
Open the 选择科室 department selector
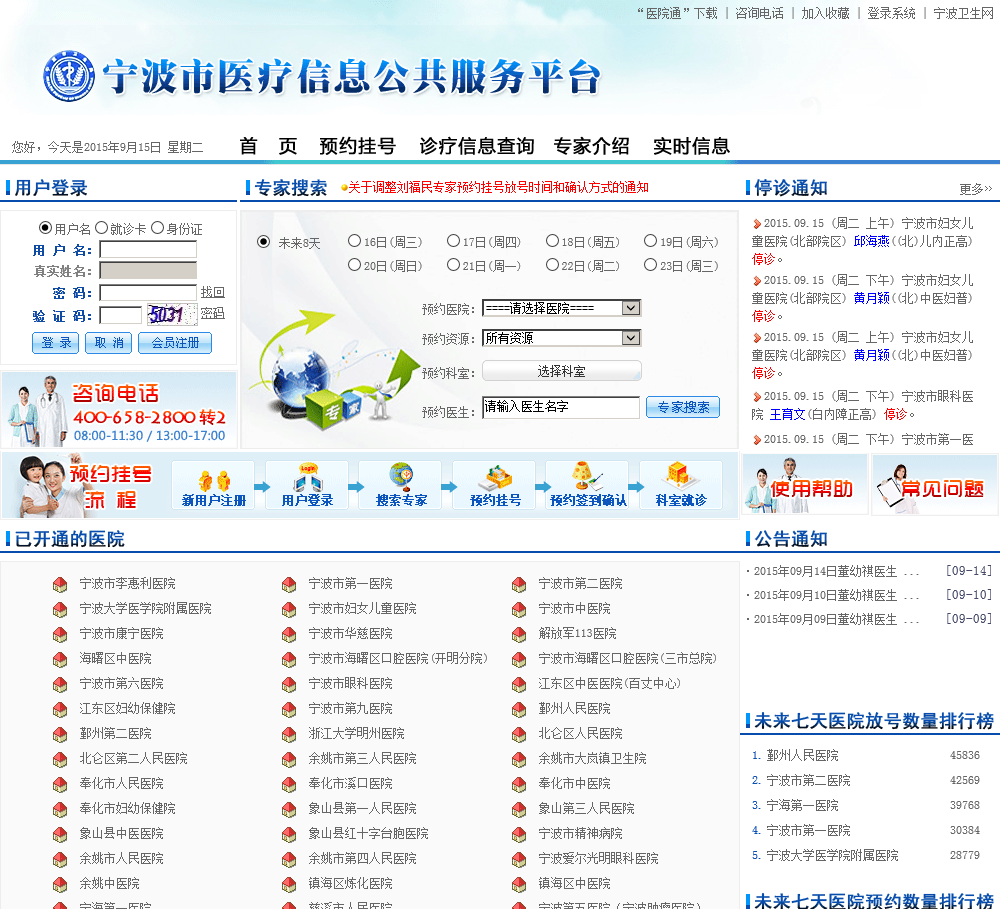561,371
